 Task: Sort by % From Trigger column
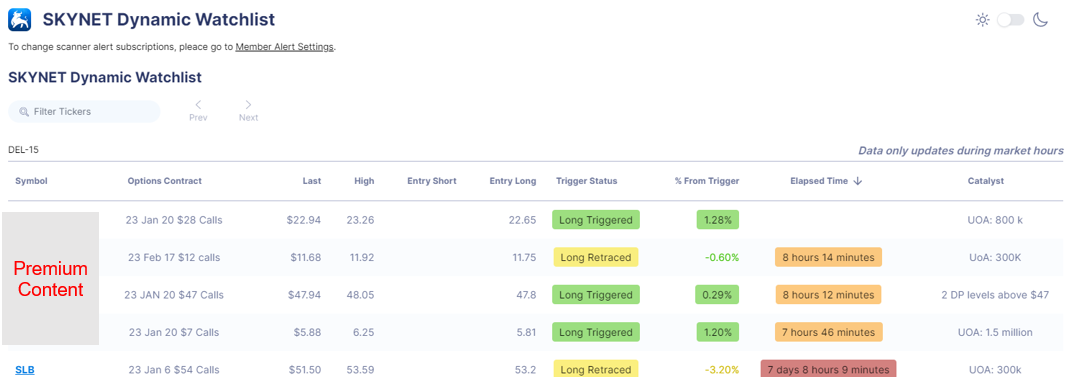click(707, 181)
